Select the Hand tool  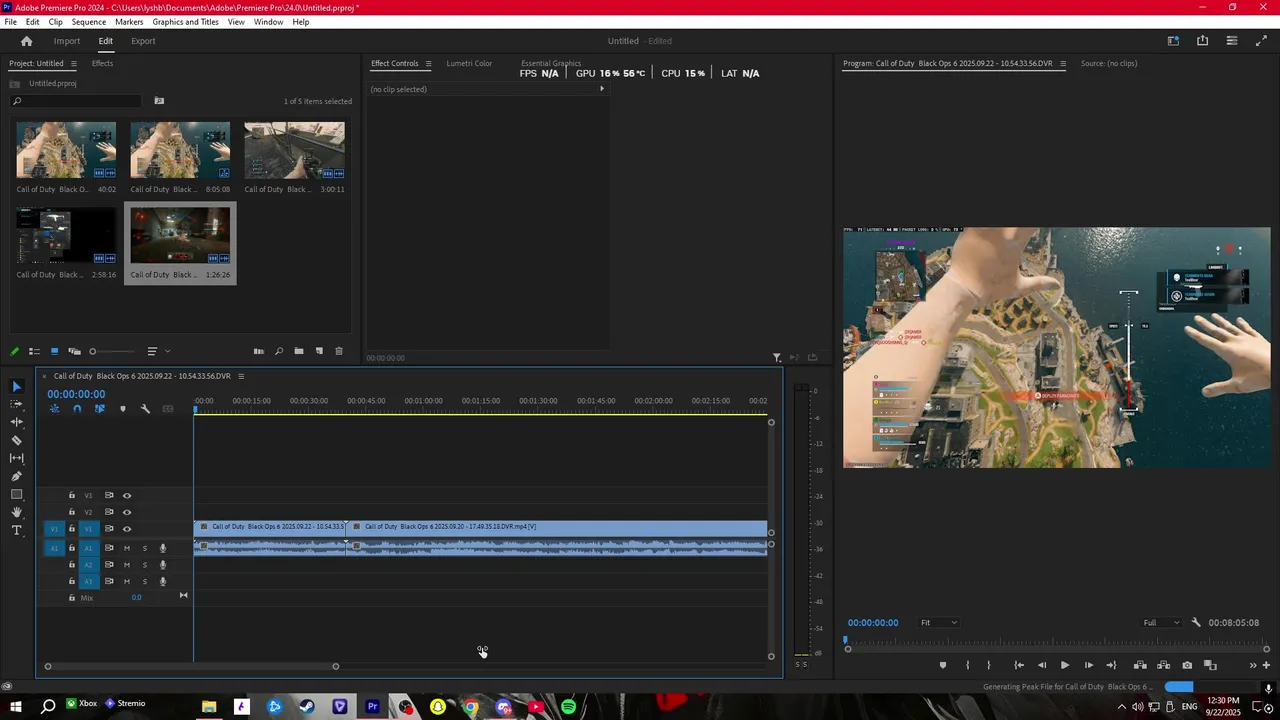click(x=16, y=512)
